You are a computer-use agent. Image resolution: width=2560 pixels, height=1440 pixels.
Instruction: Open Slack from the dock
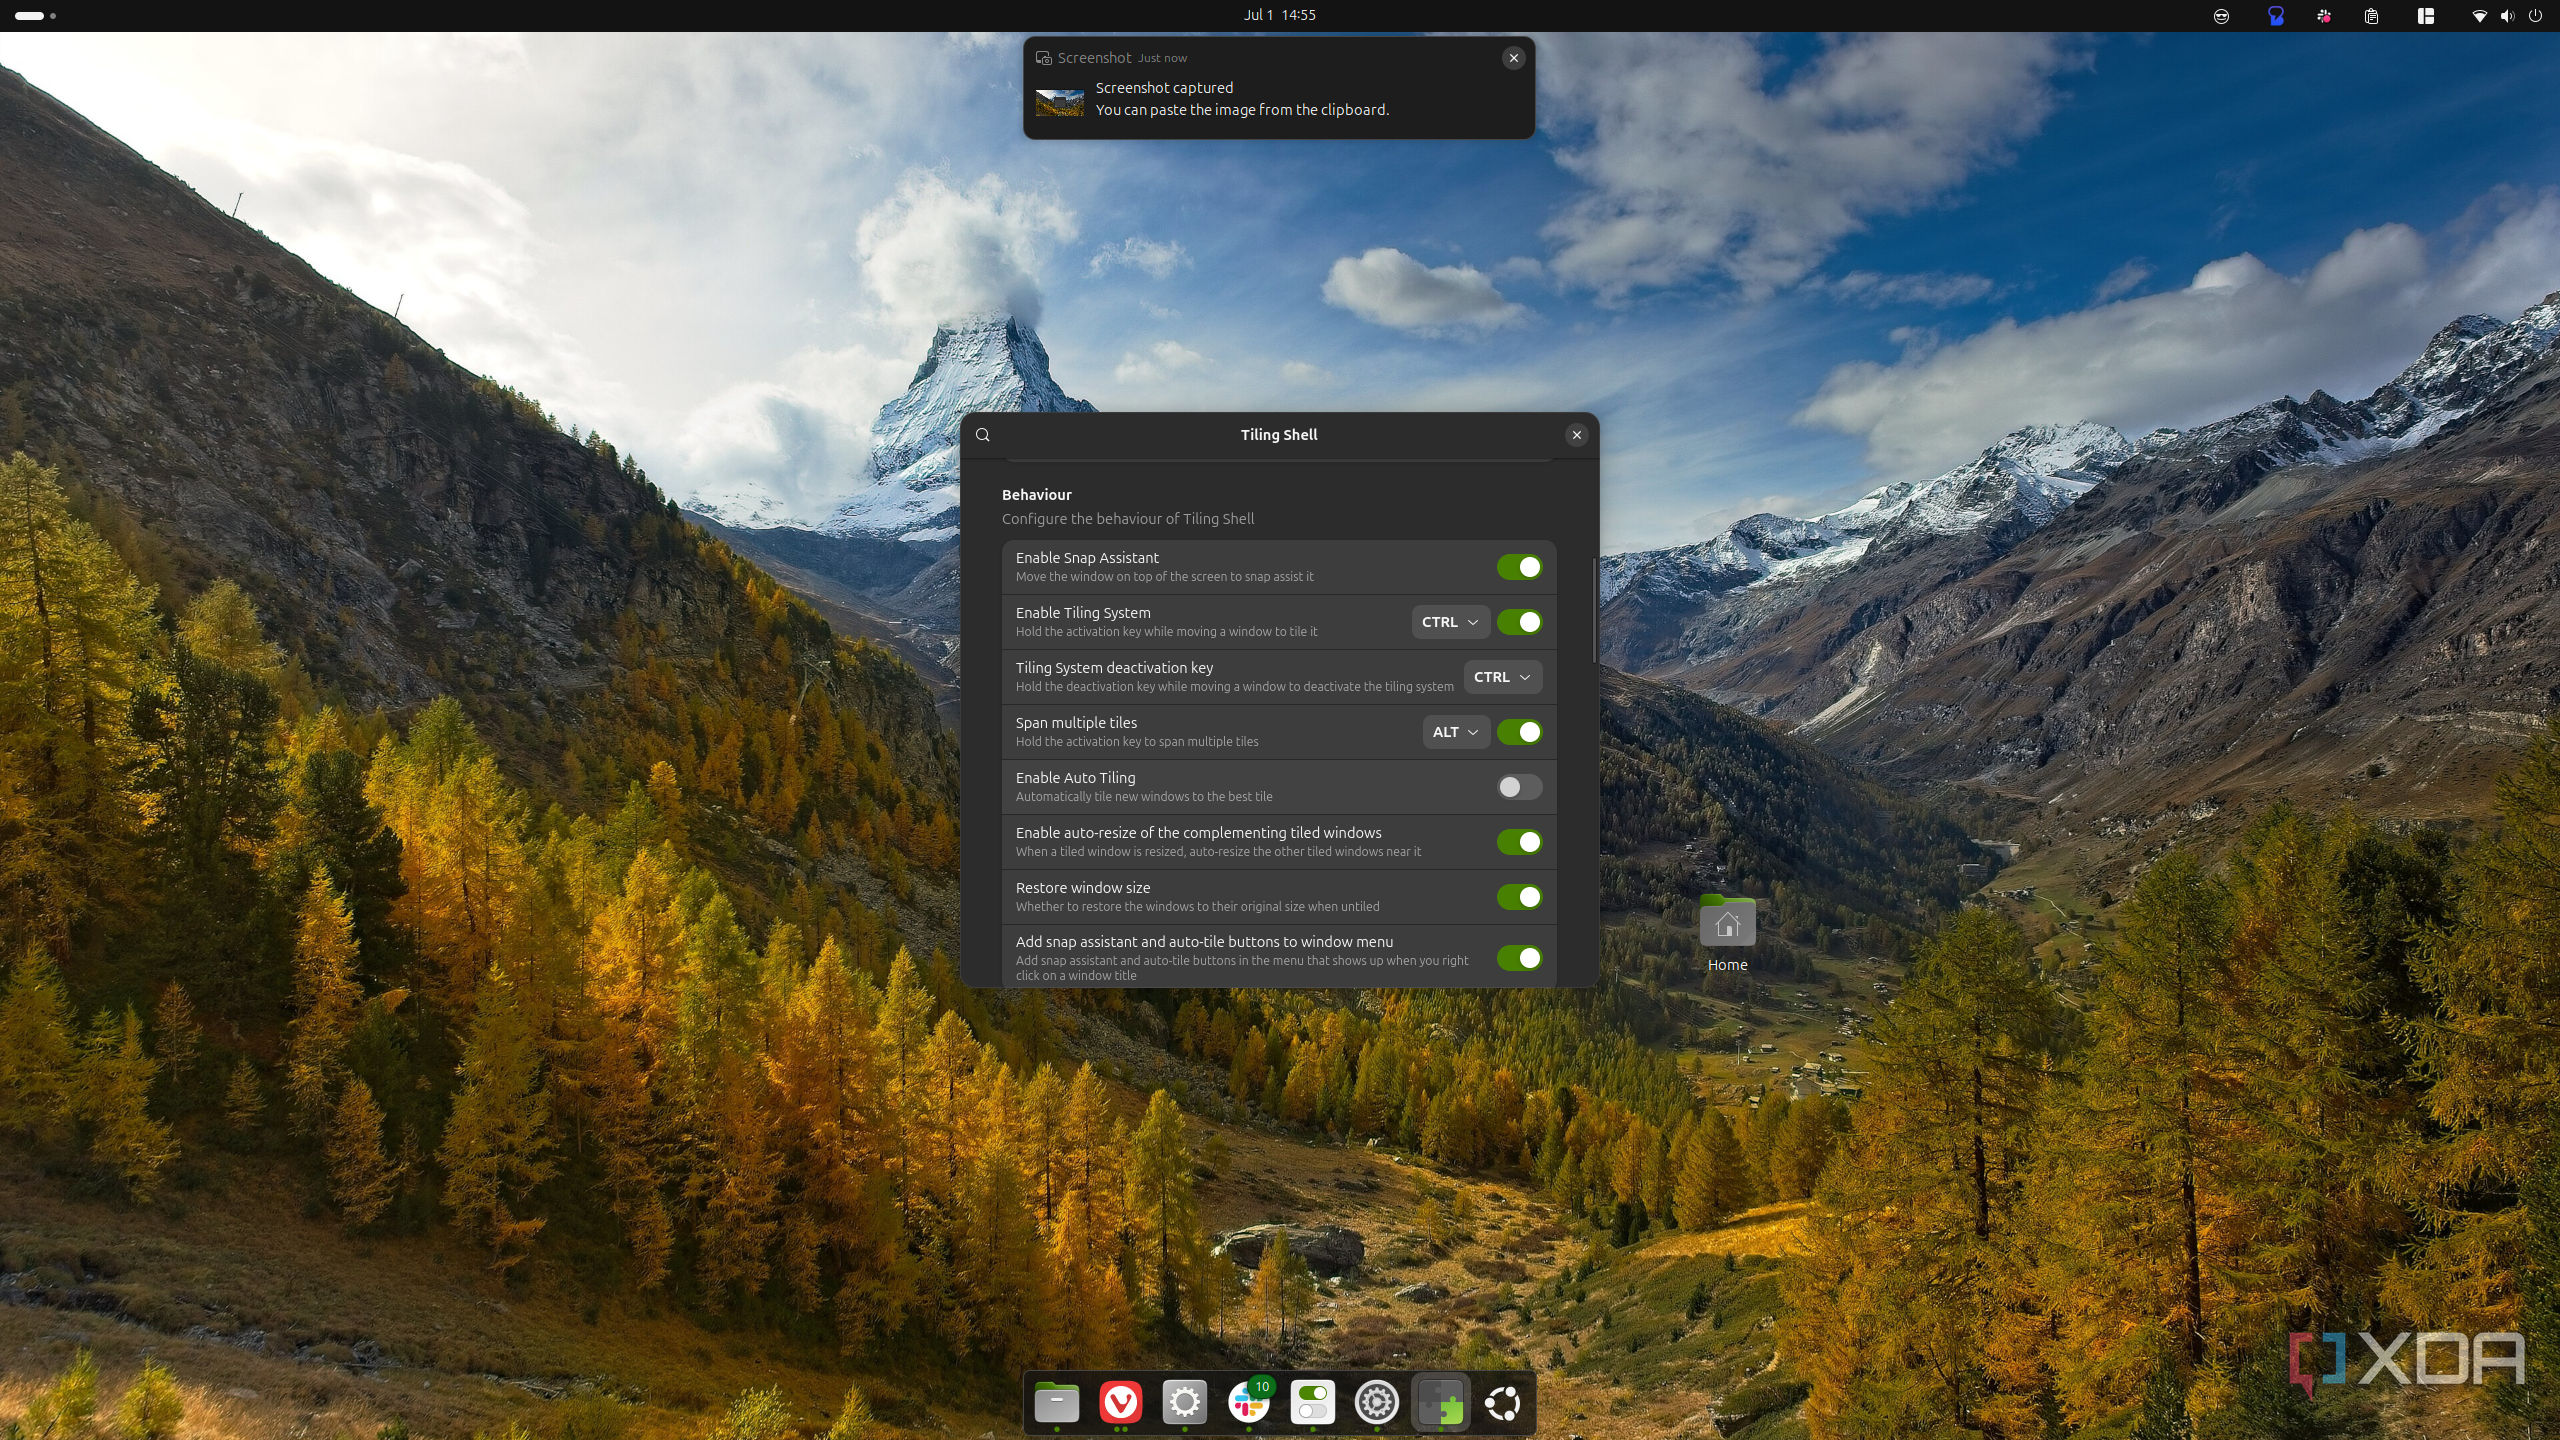click(1248, 1402)
